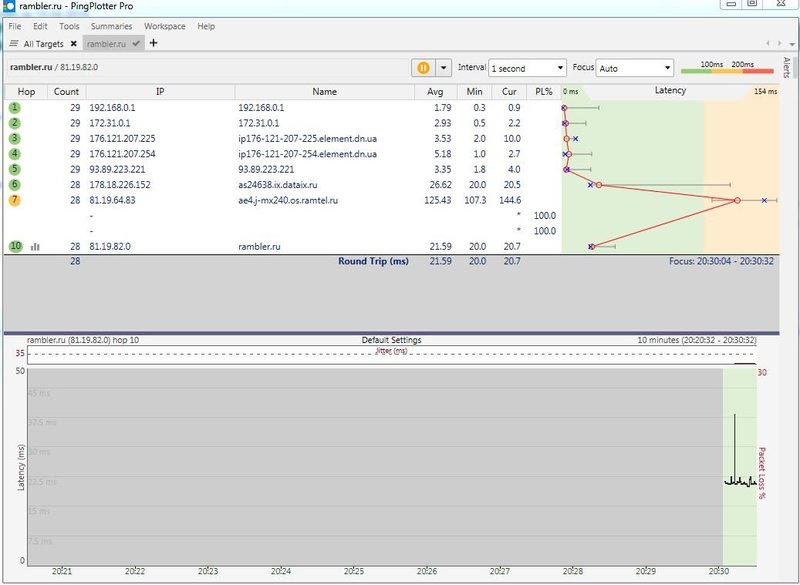Sort by the Avg column header

[x=435, y=92]
